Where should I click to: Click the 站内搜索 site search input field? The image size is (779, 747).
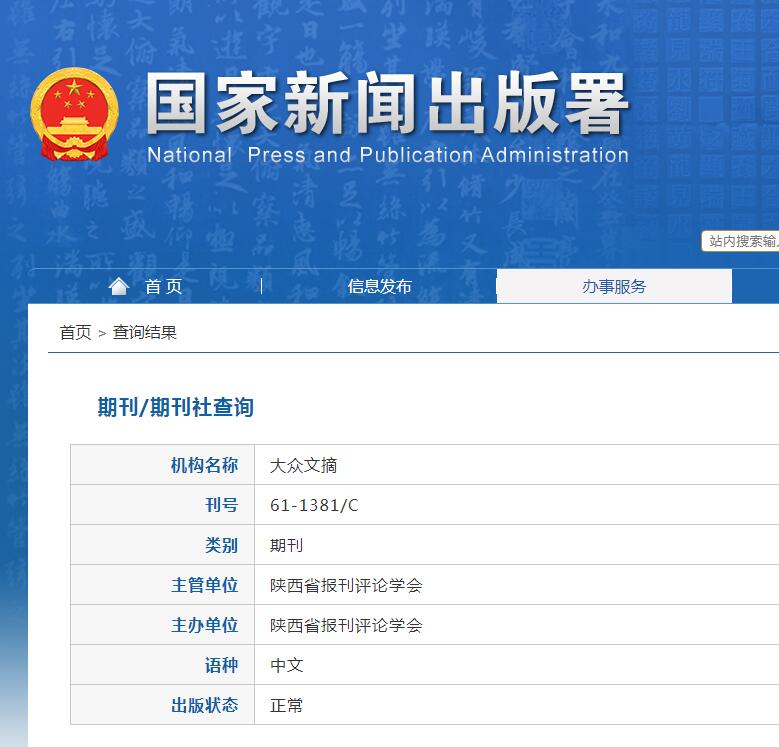click(x=741, y=241)
